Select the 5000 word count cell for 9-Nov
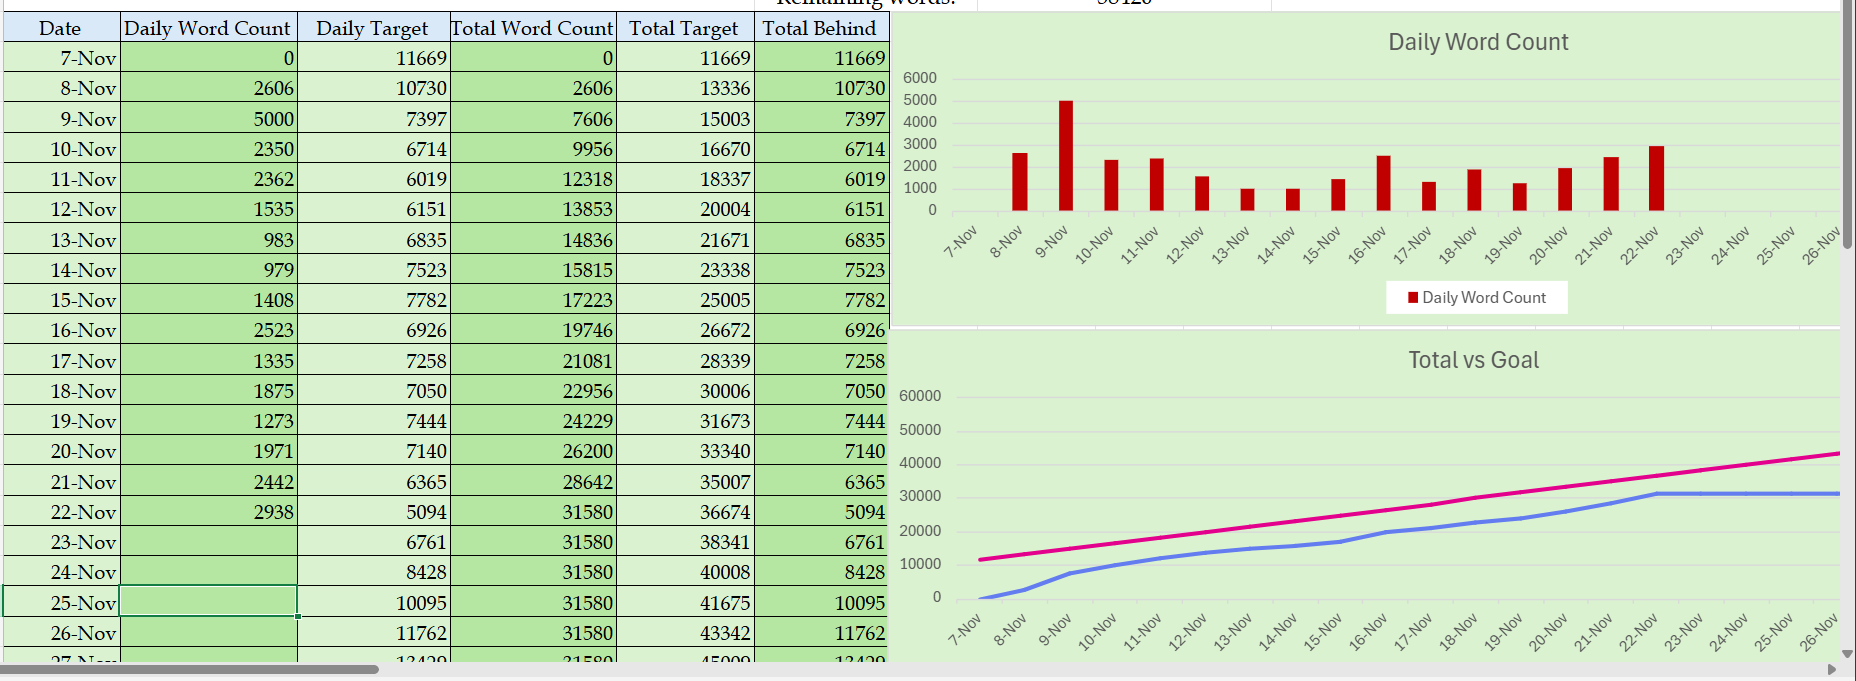The height and width of the screenshot is (681, 1856). 208,119
